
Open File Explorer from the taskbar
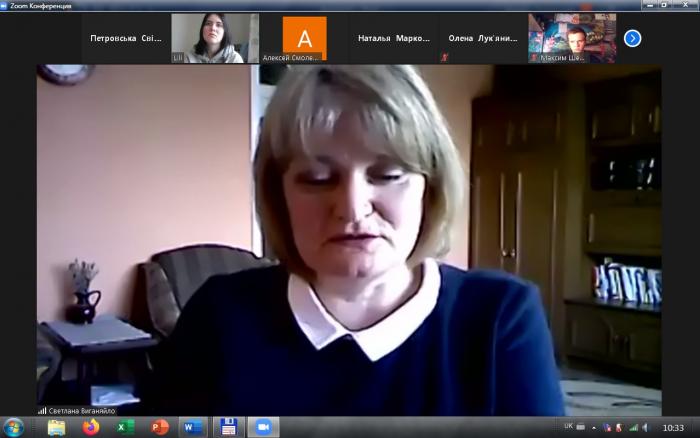coord(56,427)
